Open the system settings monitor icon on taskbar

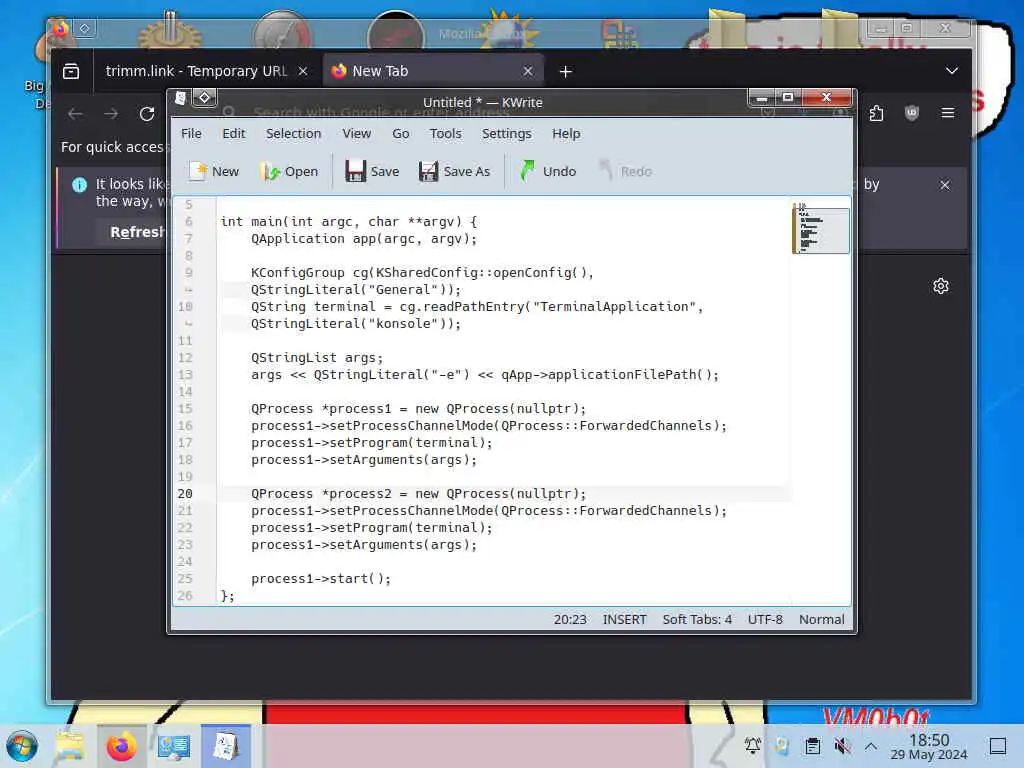click(174, 746)
